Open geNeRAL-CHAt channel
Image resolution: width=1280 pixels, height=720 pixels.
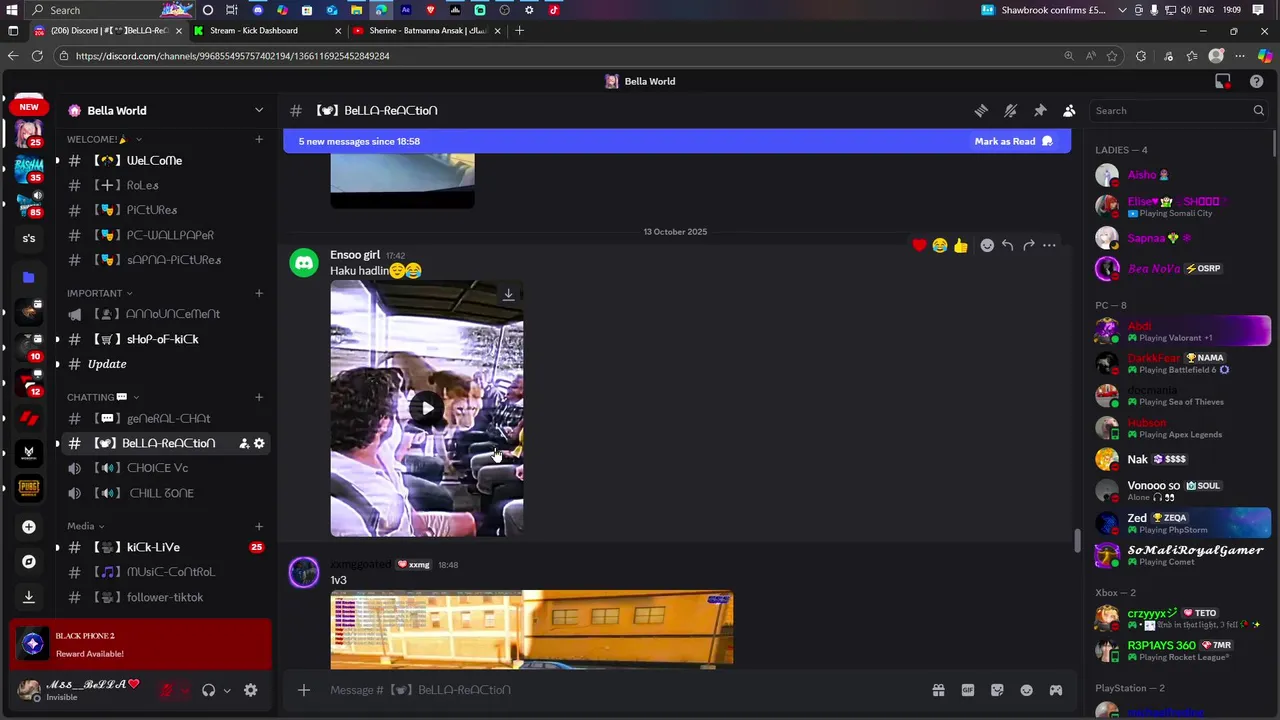coord(165,418)
